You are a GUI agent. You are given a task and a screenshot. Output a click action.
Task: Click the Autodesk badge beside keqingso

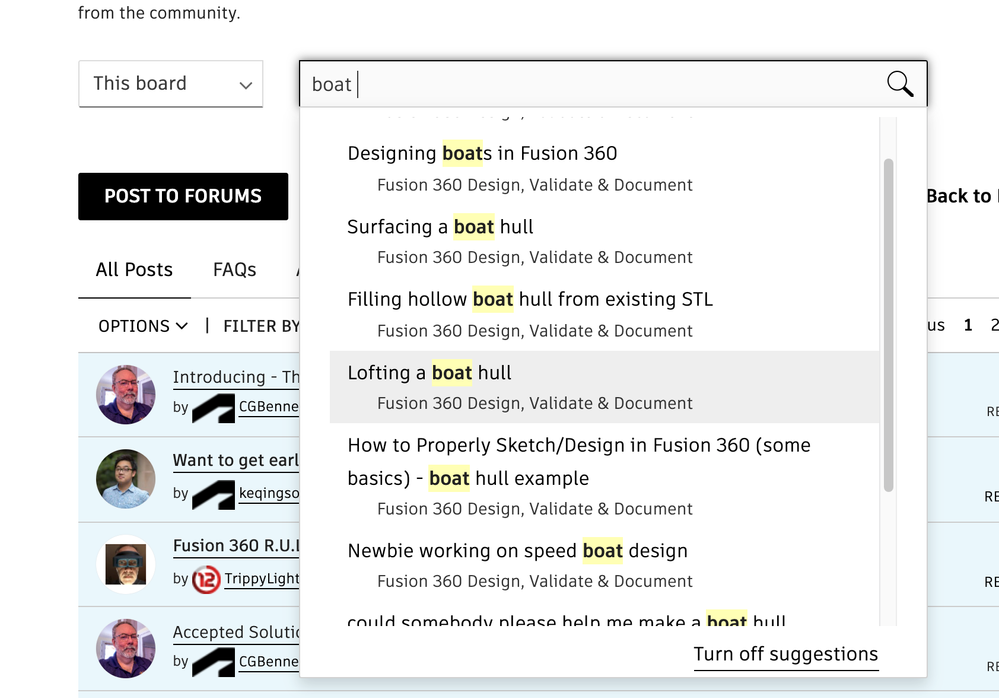[213, 494]
